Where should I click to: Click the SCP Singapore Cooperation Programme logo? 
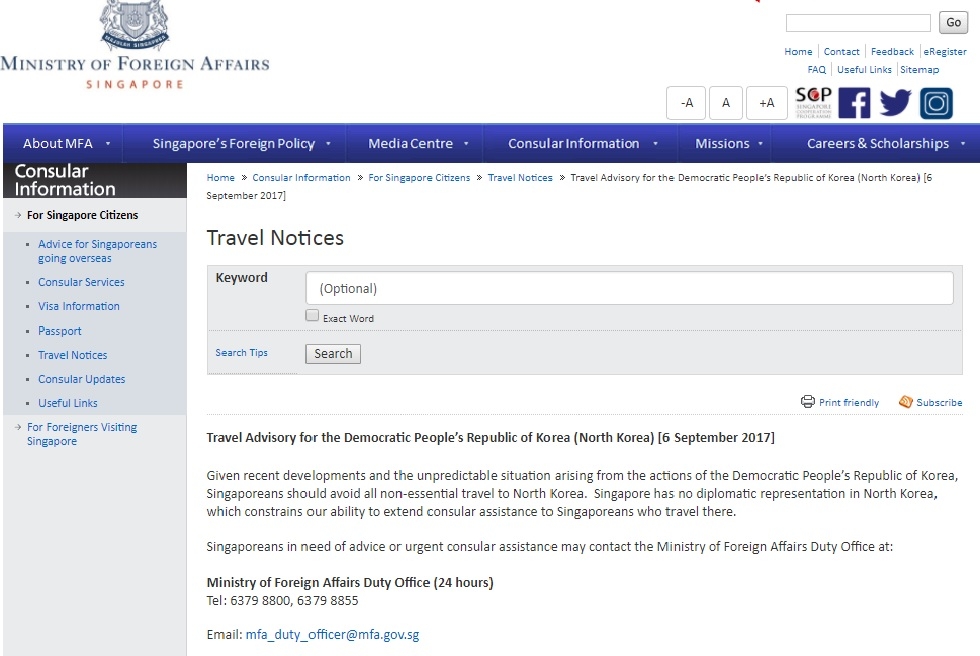[x=813, y=103]
